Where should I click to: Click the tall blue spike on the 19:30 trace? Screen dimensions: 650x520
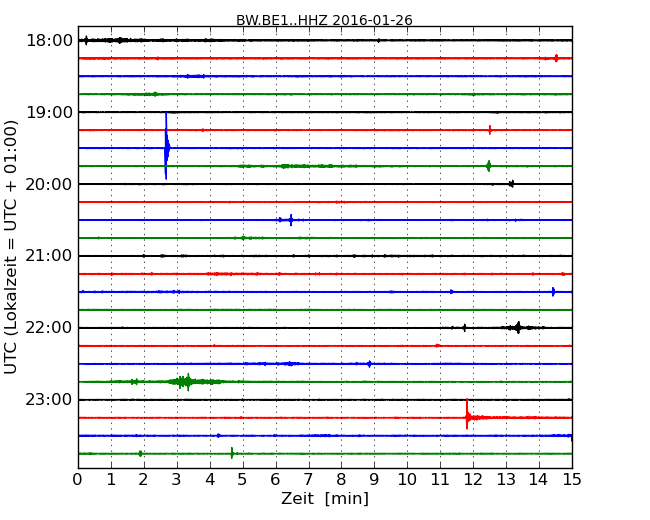coord(166,146)
